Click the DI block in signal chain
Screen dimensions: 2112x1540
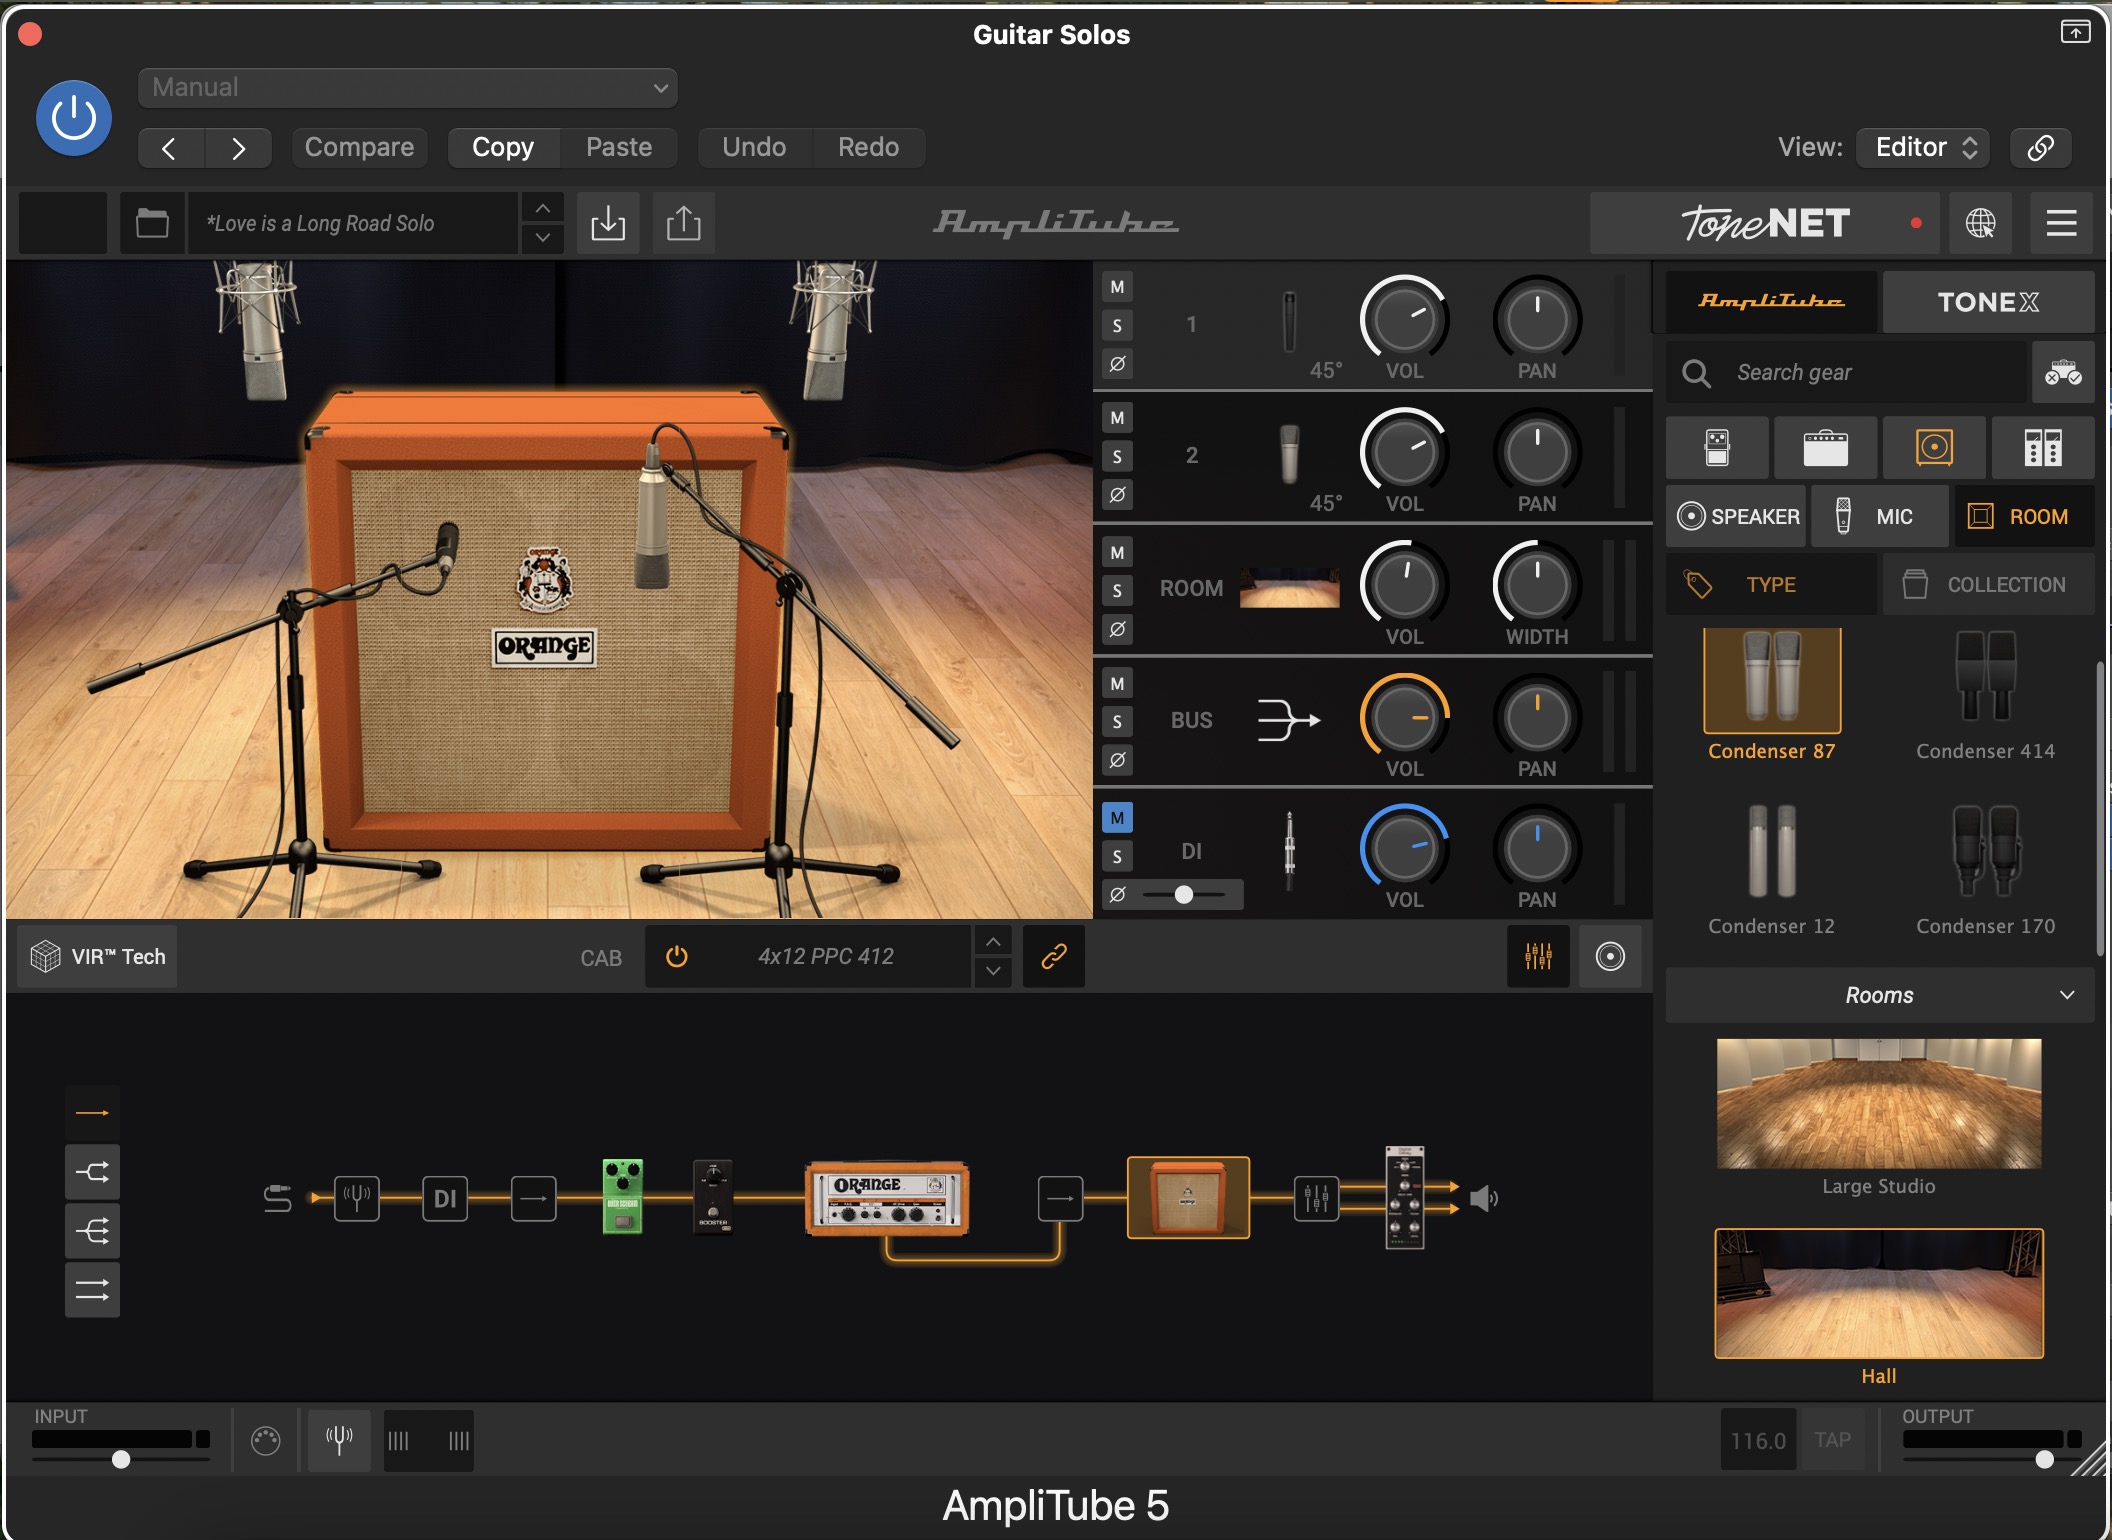[445, 1198]
